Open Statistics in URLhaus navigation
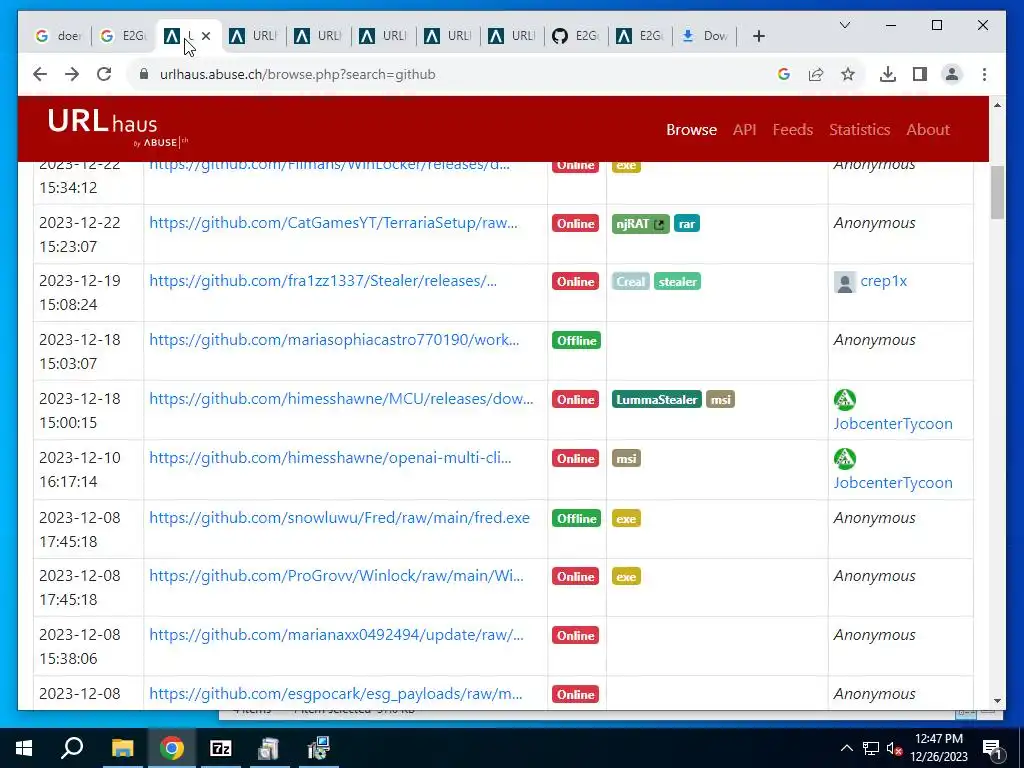This screenshot has width=1024, height=768. [x=859, y=129]
